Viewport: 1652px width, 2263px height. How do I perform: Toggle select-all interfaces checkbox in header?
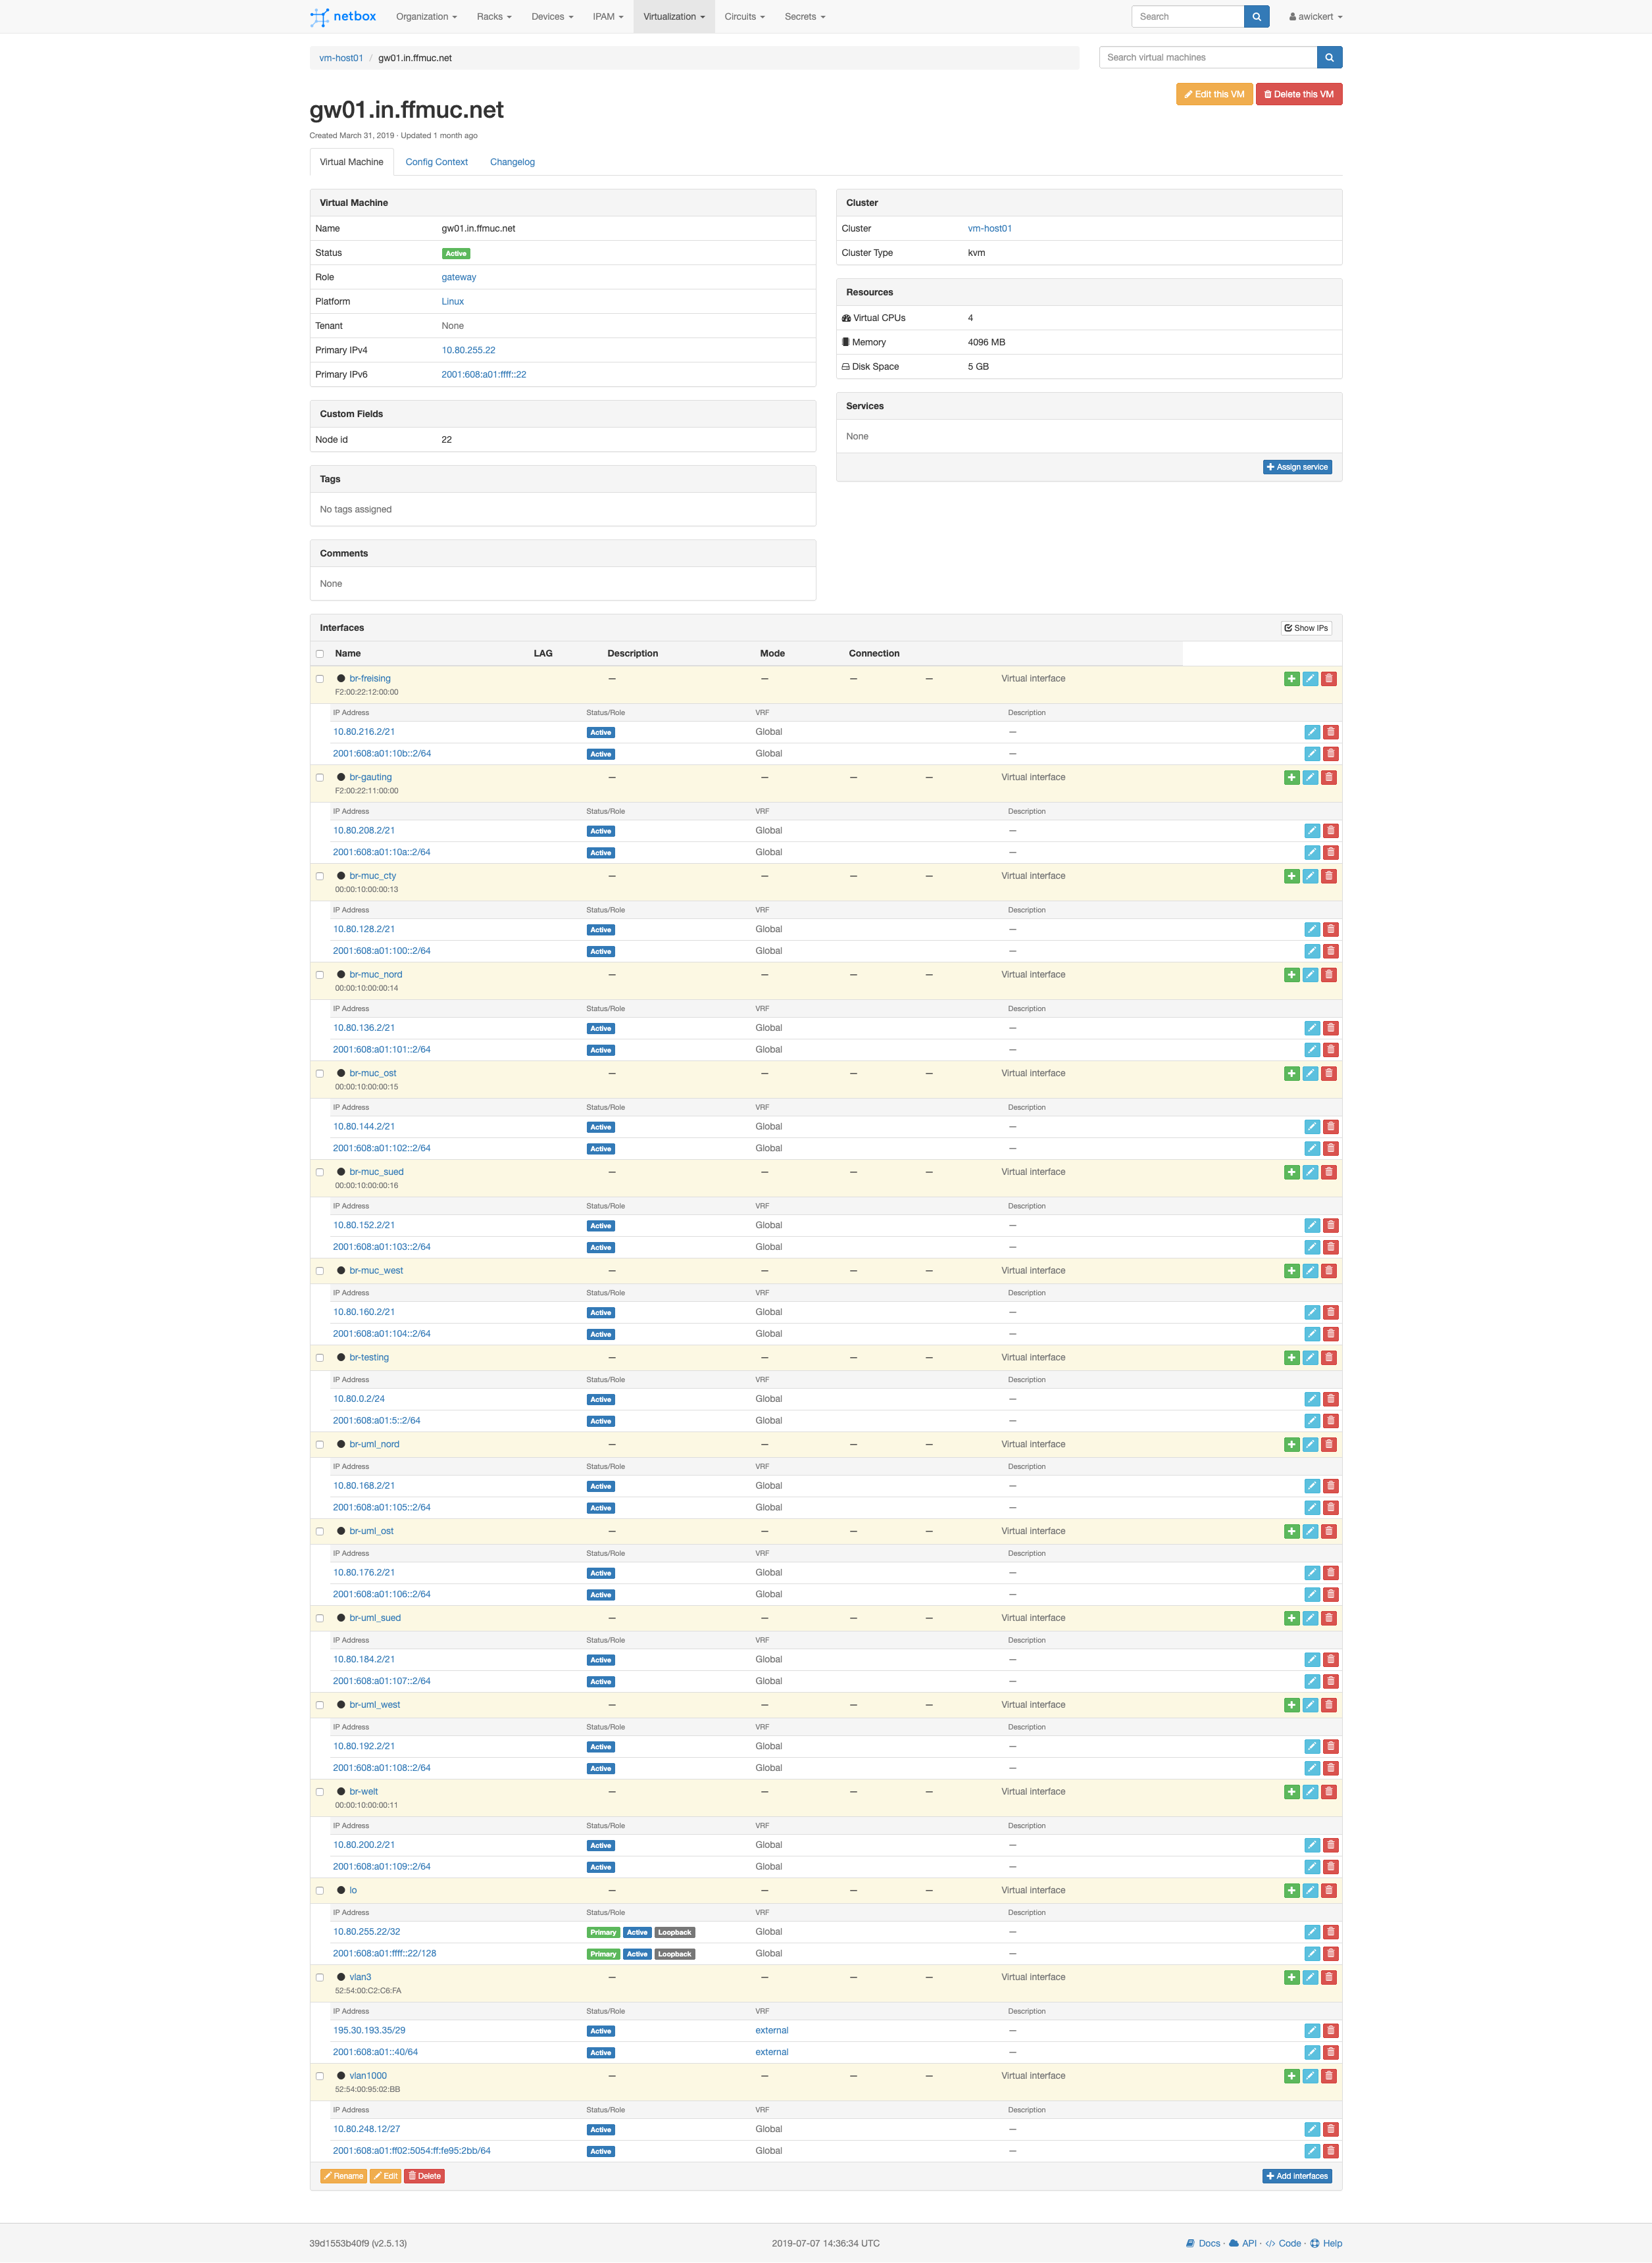[x=320, y=654]
